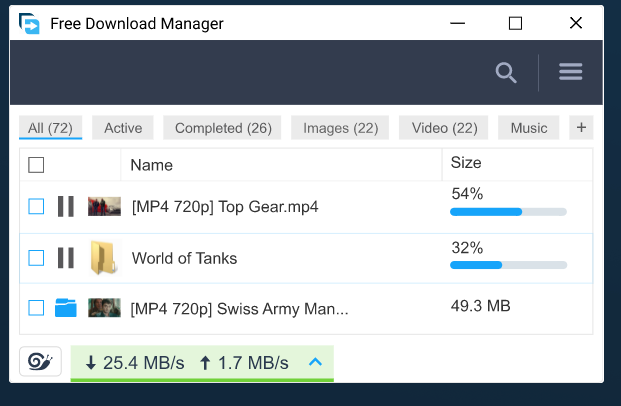Show the Images (22) filter
Viewport: 621px width, 406px height.
[x=340, y=128]
